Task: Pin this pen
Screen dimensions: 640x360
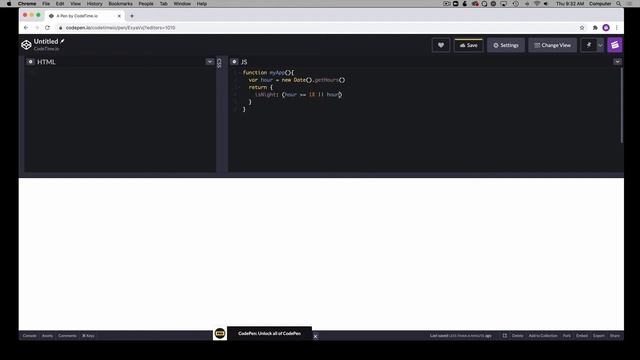Action: (589, 45)
